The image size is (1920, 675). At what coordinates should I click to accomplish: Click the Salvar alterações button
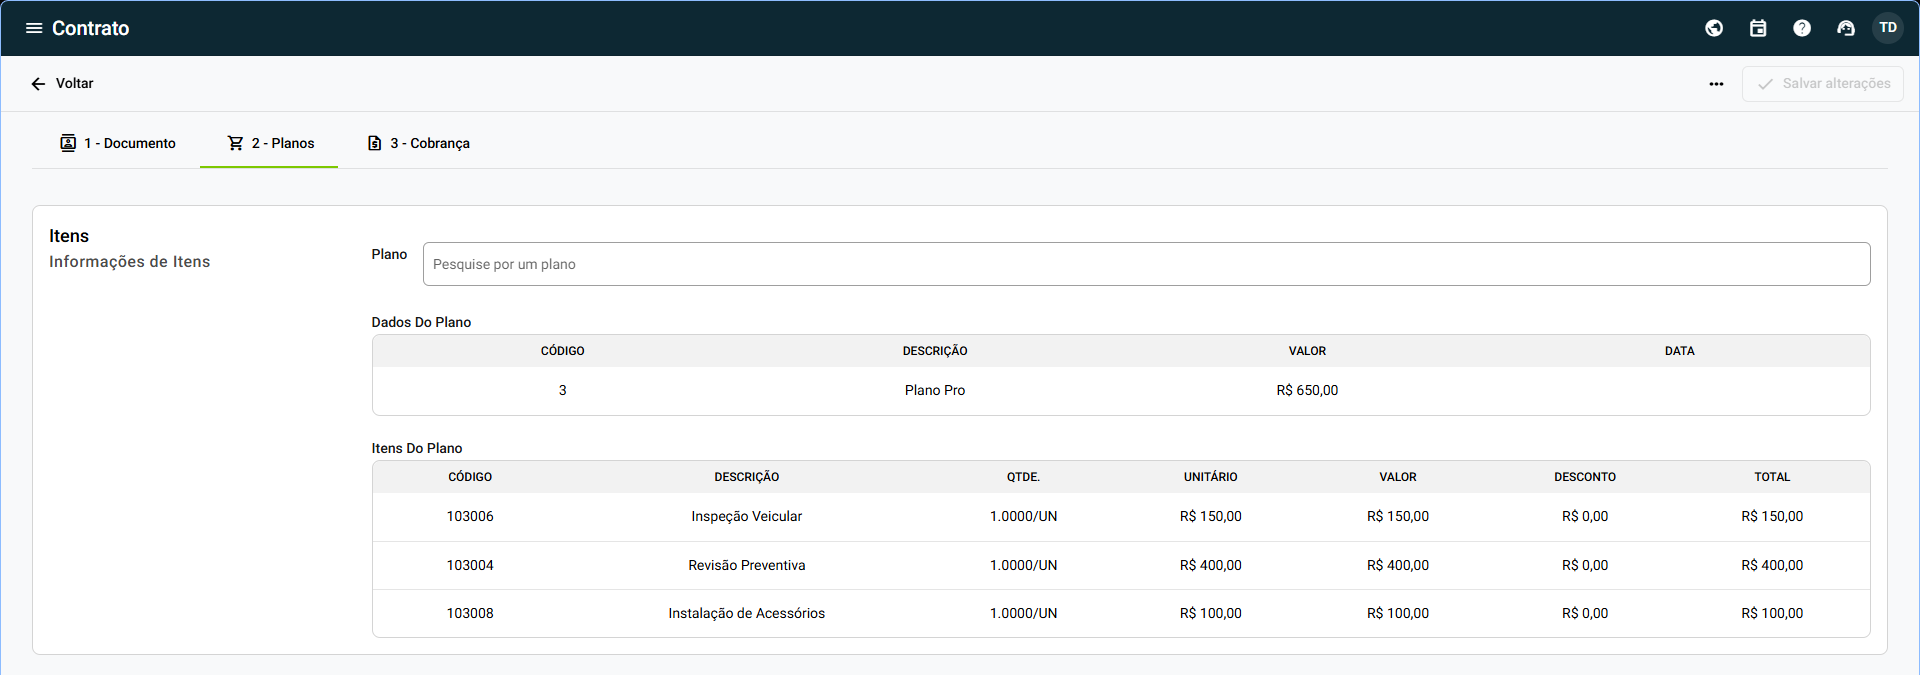click(1823, 84)
